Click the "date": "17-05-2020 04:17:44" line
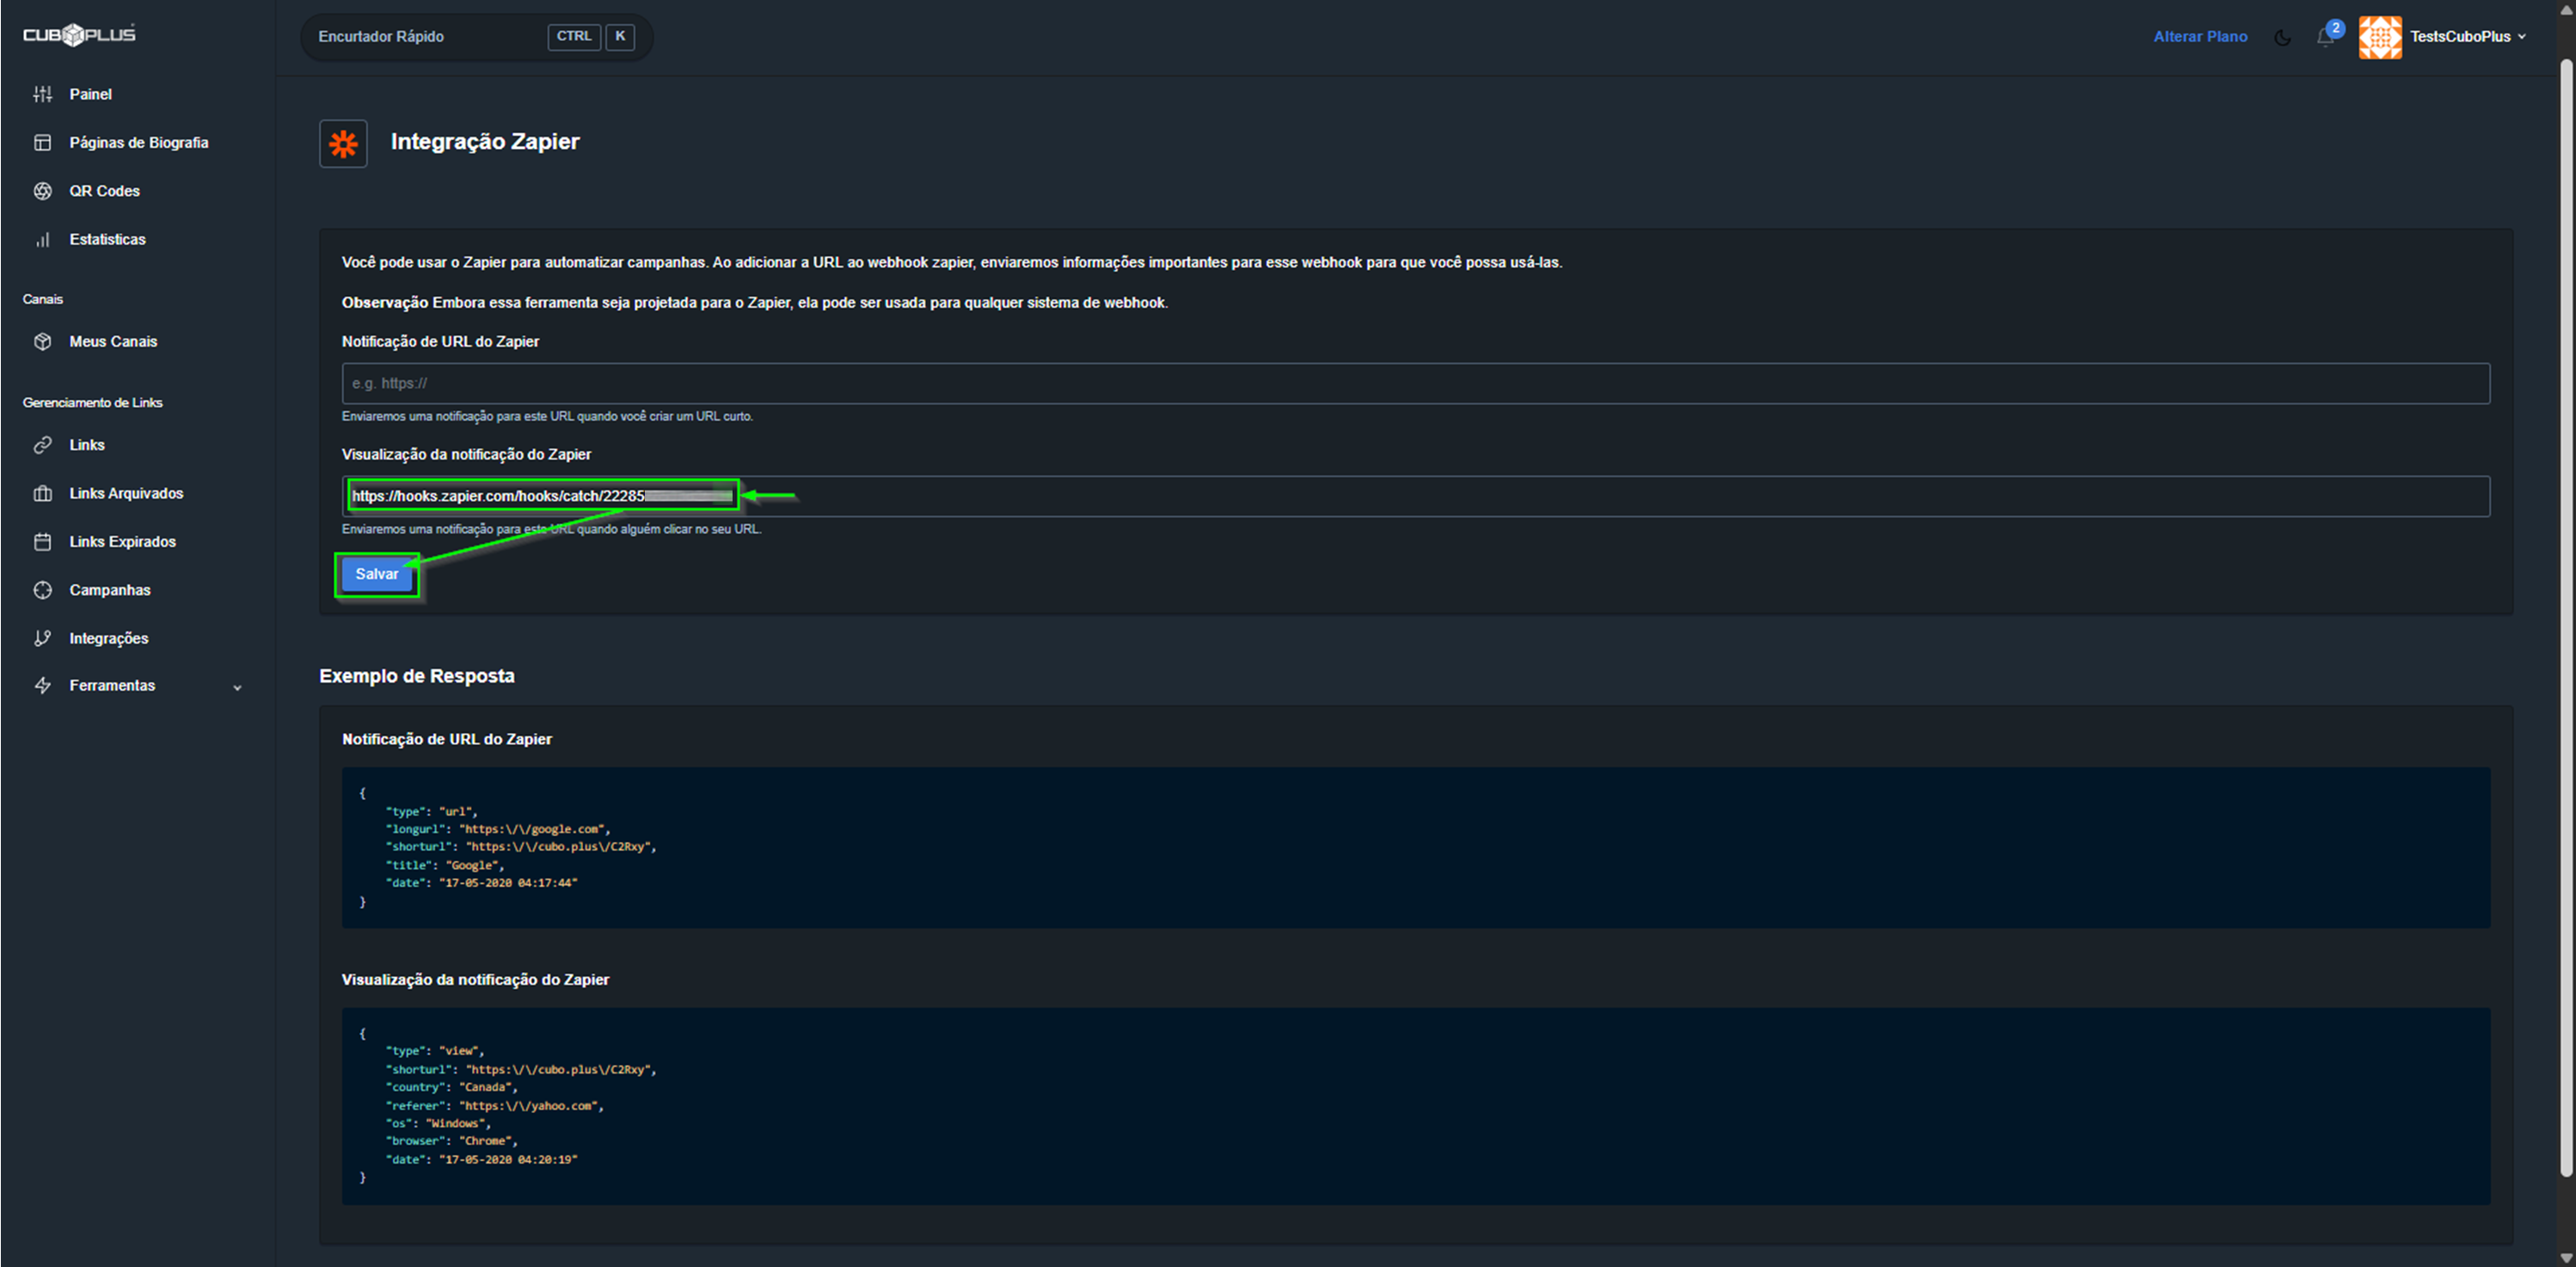 click(x=481, y=883)
